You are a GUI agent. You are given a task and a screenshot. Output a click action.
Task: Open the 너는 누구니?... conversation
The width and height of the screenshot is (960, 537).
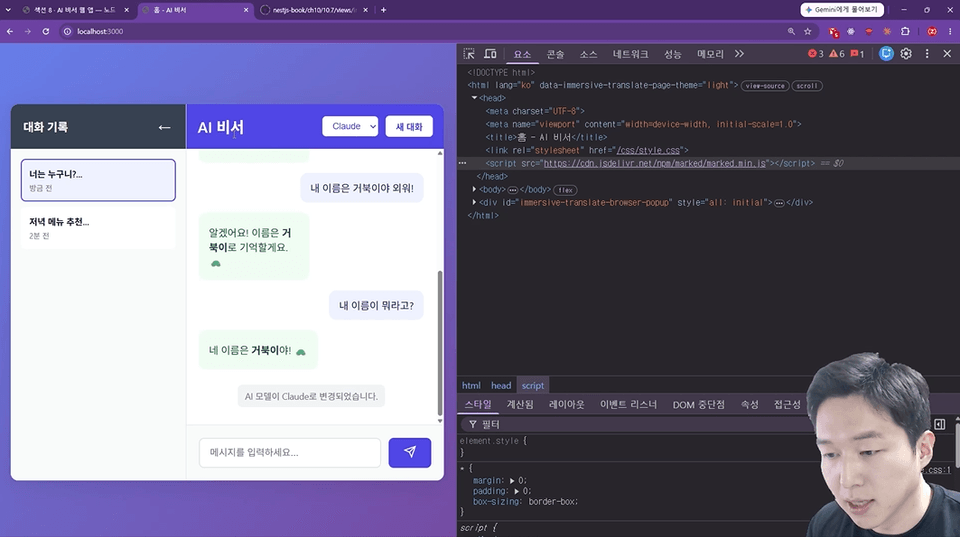(98, 180)
